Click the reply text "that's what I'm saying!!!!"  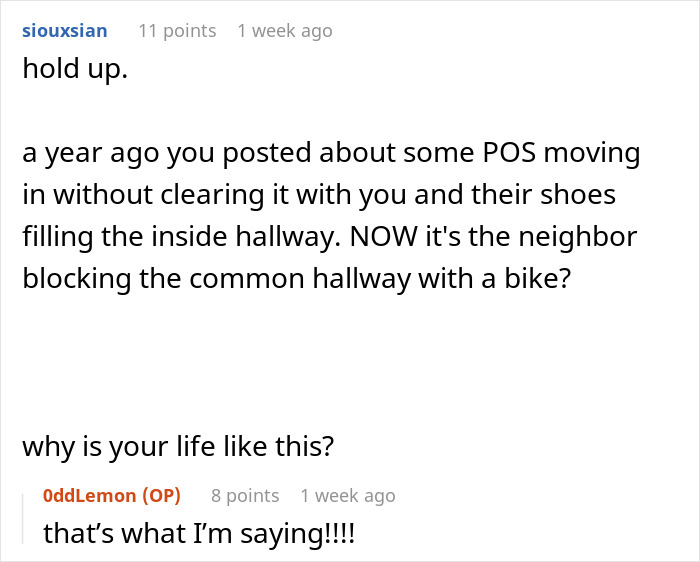[x=199, y=533]
